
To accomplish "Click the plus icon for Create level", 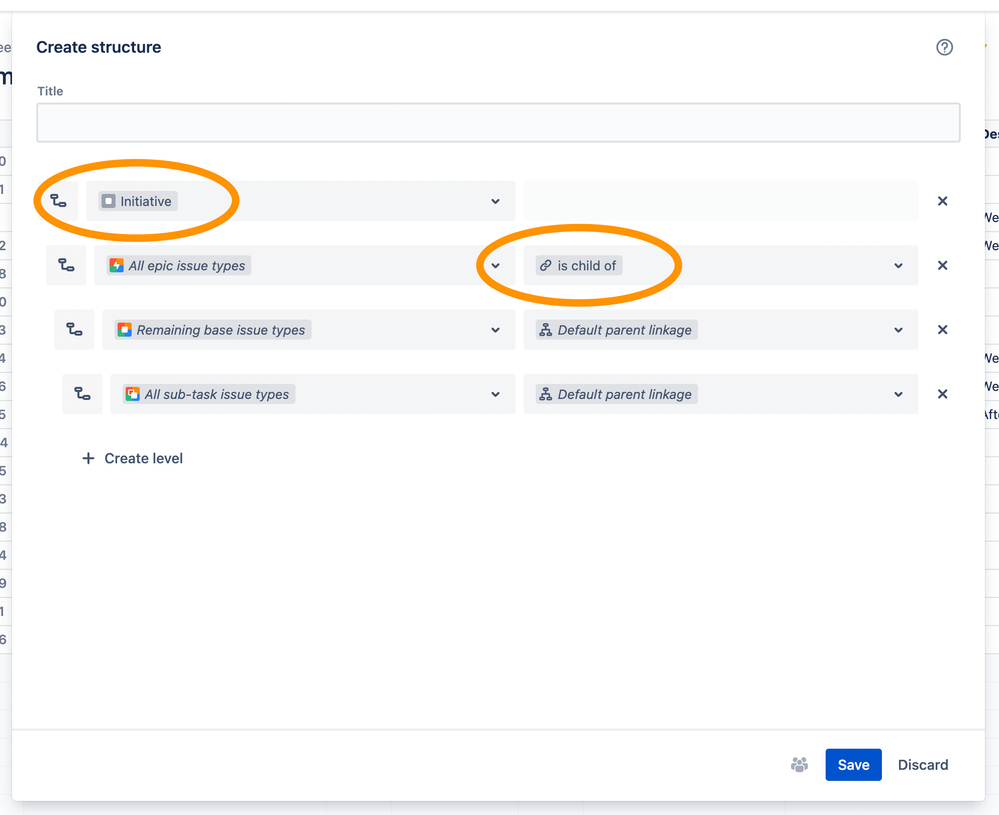I will point(89,458).
